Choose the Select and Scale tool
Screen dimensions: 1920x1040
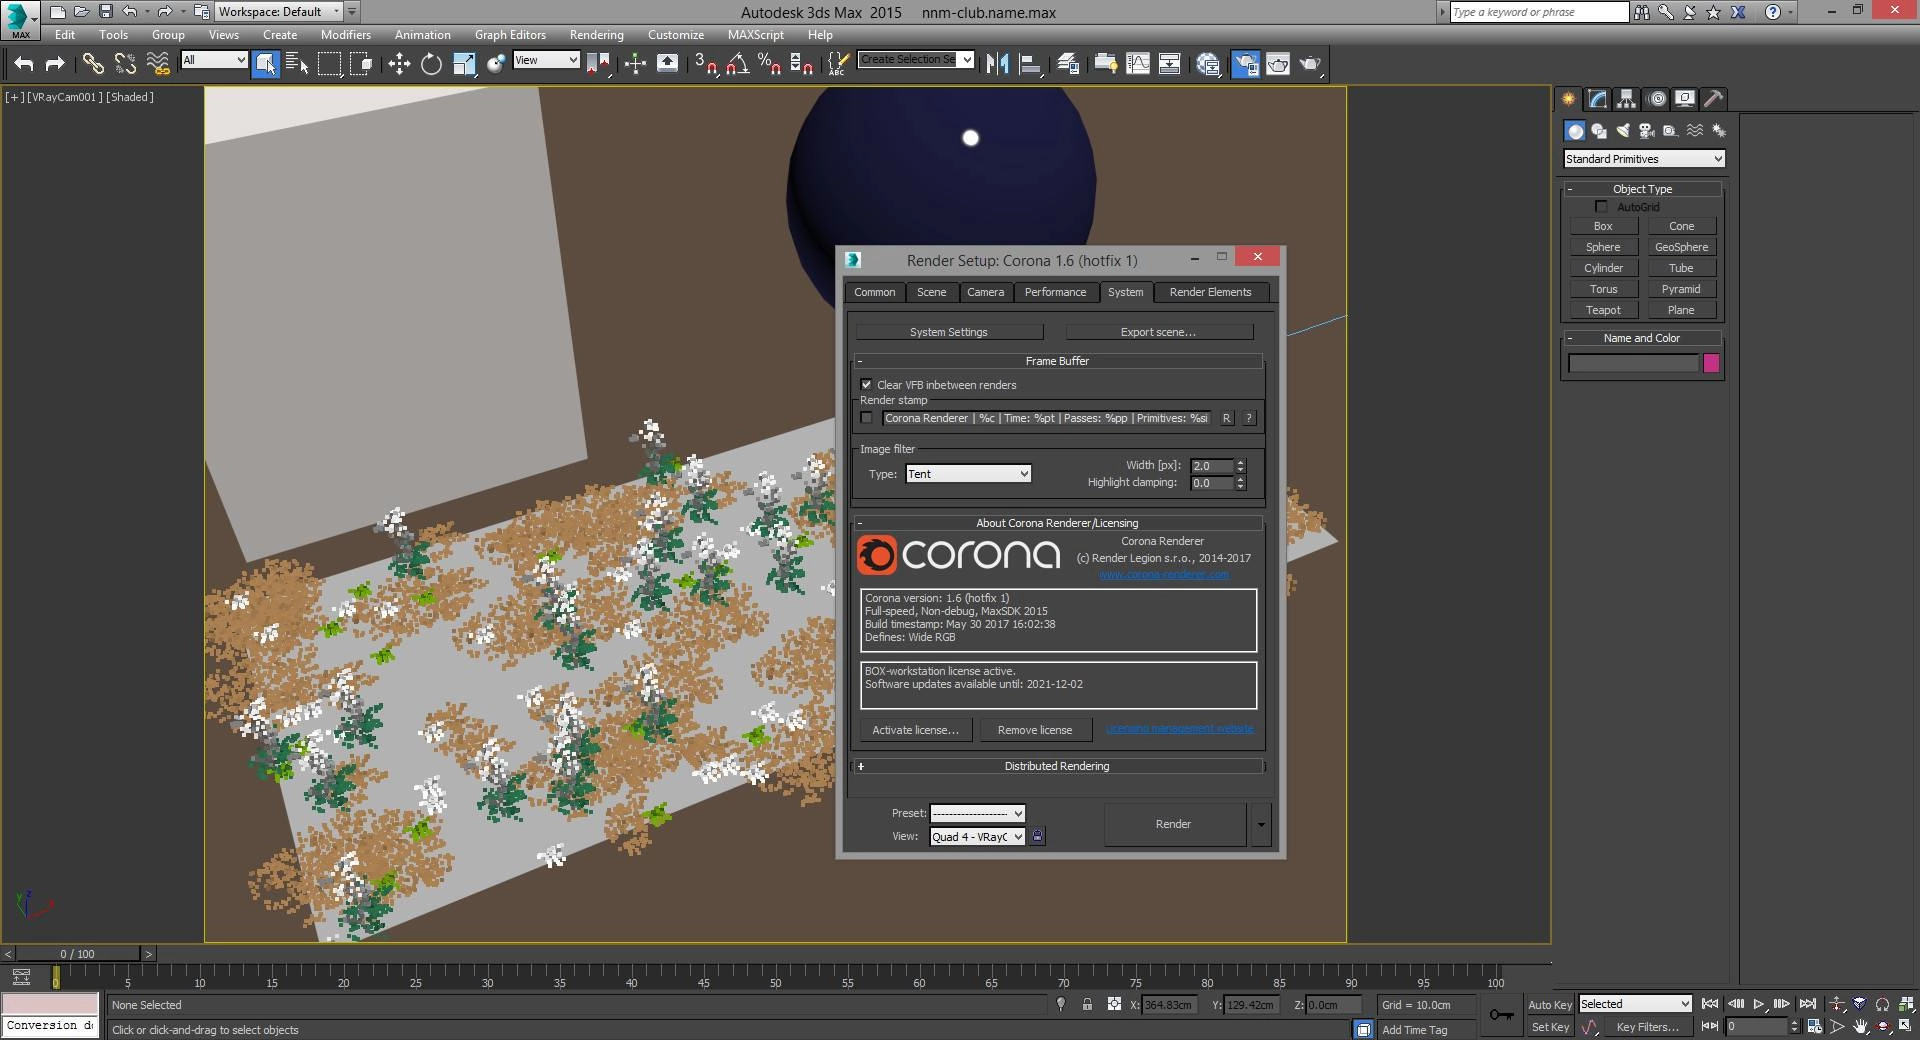[464, 64]
